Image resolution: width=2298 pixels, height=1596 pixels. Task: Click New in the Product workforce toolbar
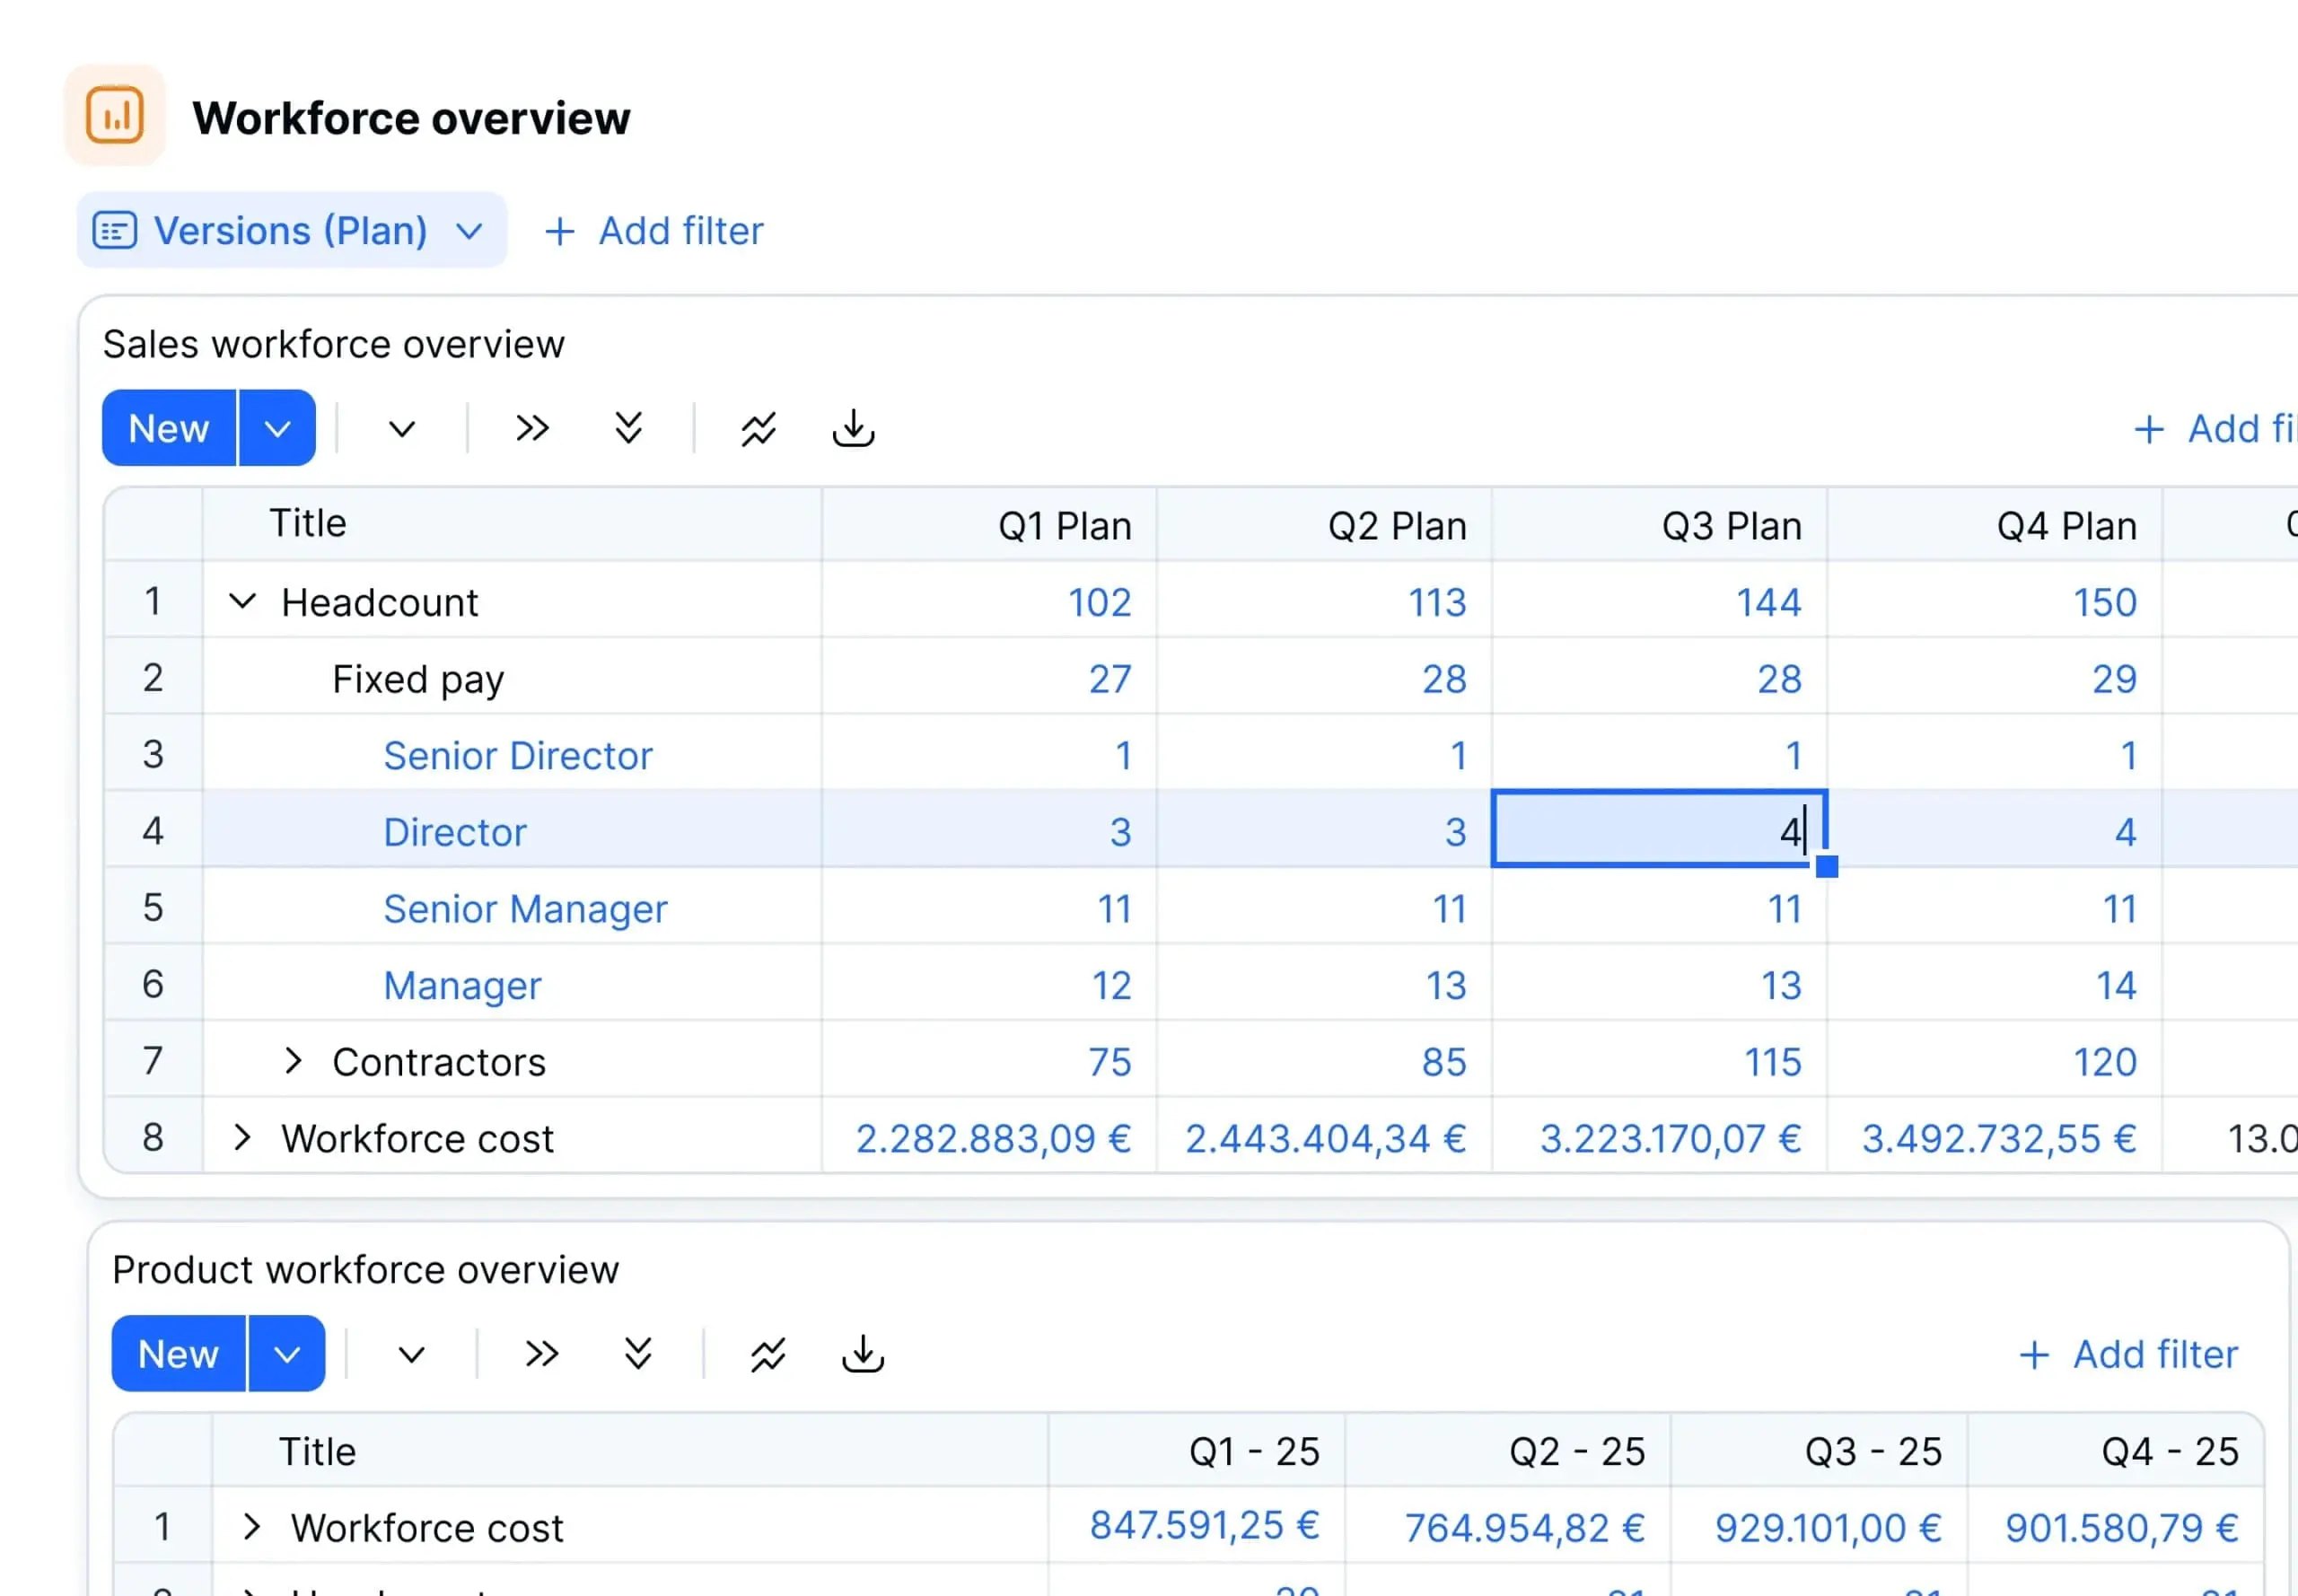(x=178, y=1354)
